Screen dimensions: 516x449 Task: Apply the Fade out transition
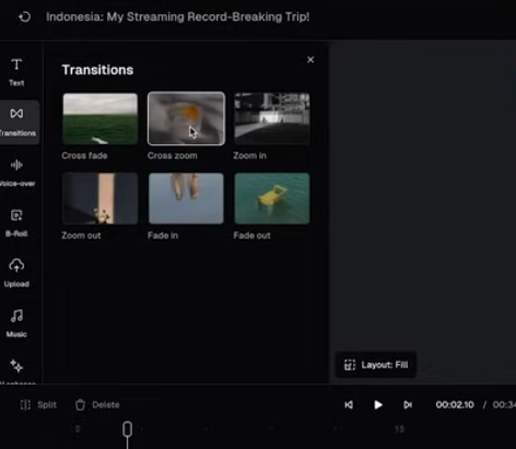click(x=272, y=199)
